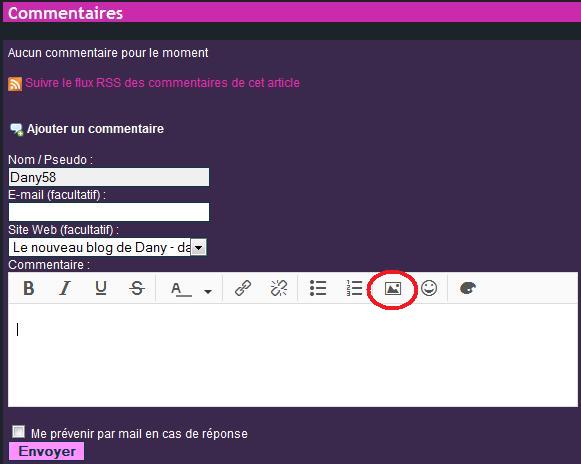
Task: Remove link with unlink icon
Action: [279, 288]
